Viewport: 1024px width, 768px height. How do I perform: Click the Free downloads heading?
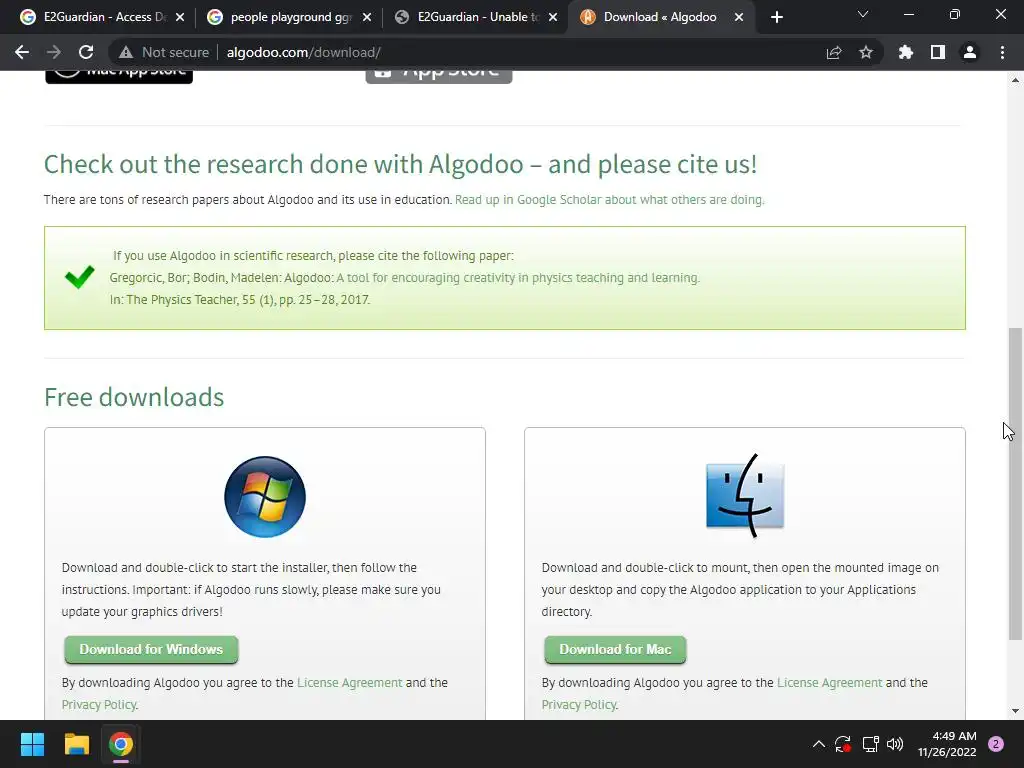[134, 397]
